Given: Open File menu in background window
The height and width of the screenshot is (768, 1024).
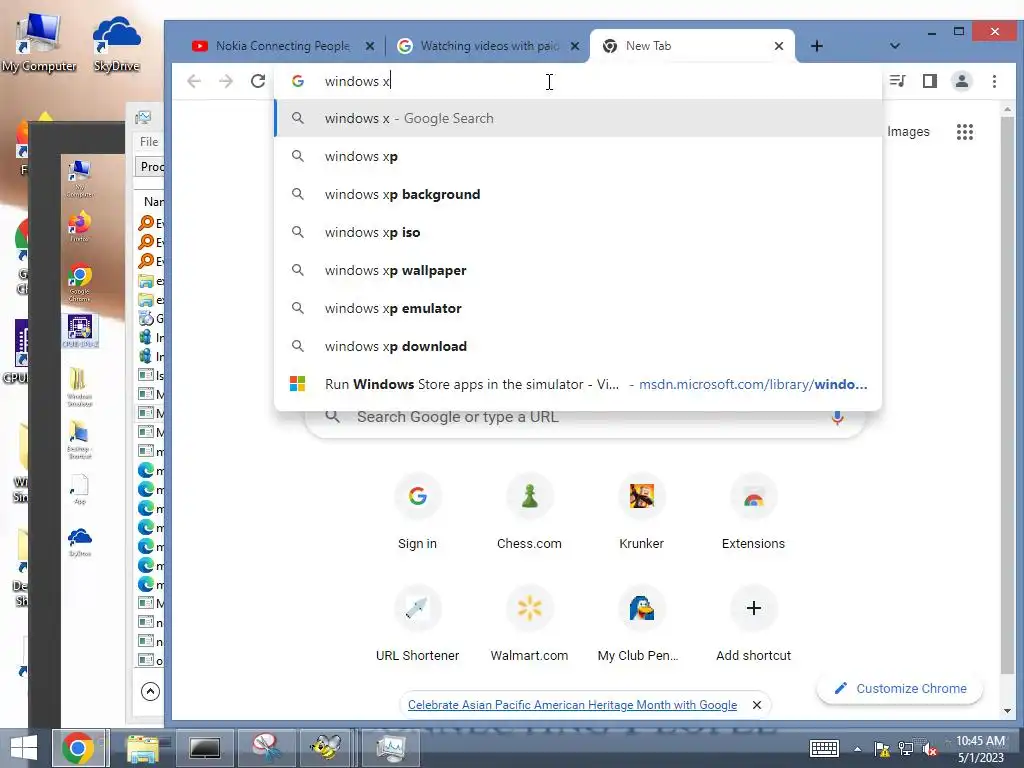Looking at the screenshot, I should click(149, 142).
